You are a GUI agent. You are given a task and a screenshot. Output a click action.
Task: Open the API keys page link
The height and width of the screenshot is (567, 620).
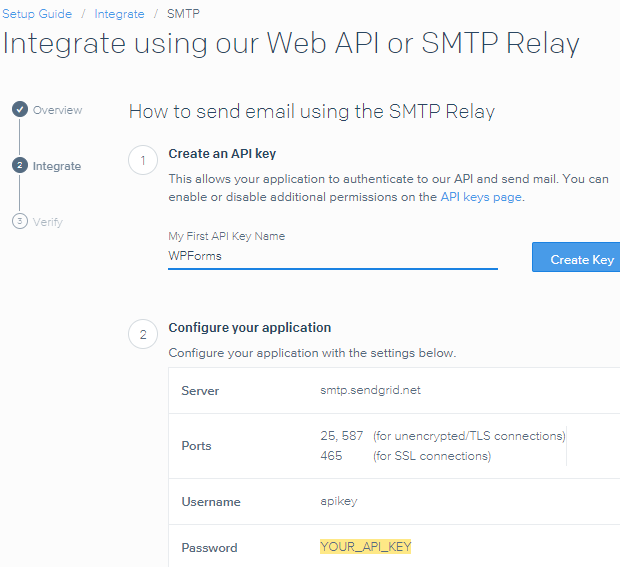tap(481, 197)
